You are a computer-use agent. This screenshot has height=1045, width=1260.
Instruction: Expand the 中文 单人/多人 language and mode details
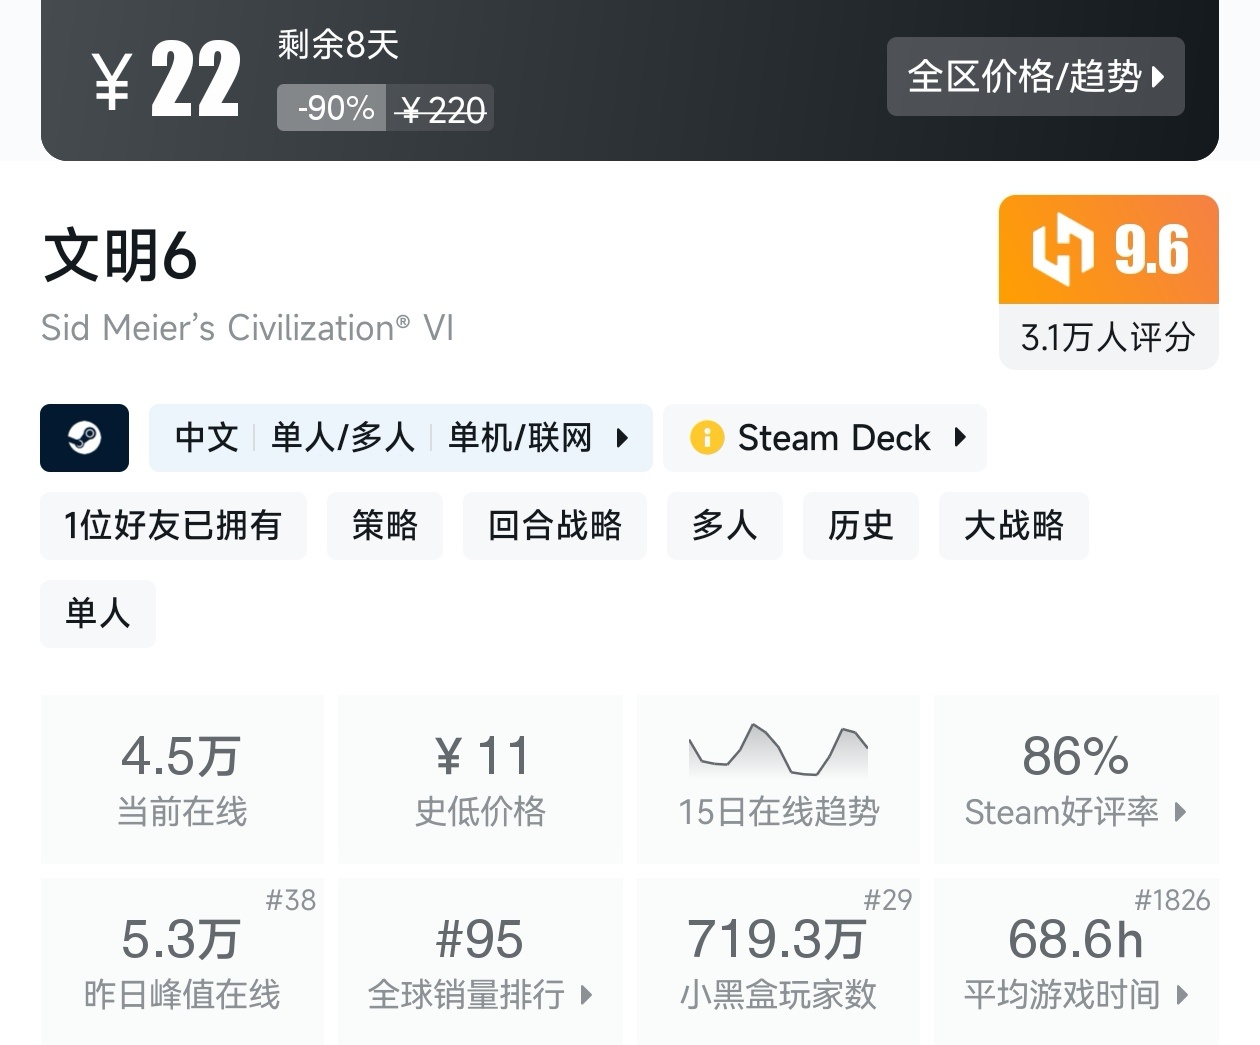click(x=401, y=438)
